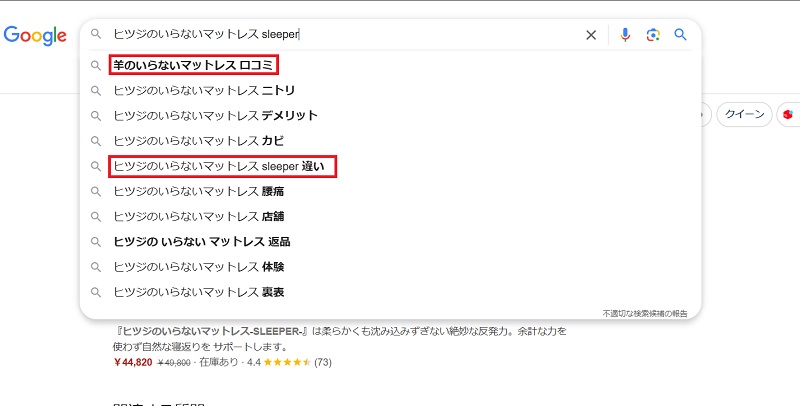The image size is (800, 406).
Task: Click magnifier icon beside sleeper 違い suggestion
Action: pos(96,166)
